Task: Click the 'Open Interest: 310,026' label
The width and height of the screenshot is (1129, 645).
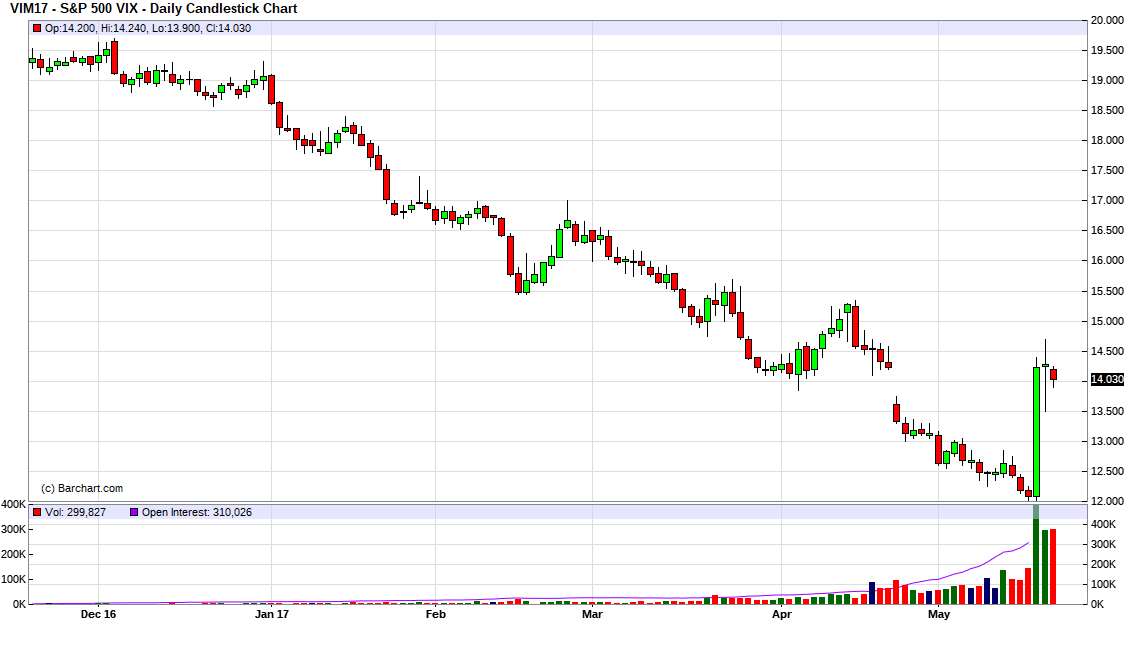Action: pyautogui.click(x=197, y=513)
